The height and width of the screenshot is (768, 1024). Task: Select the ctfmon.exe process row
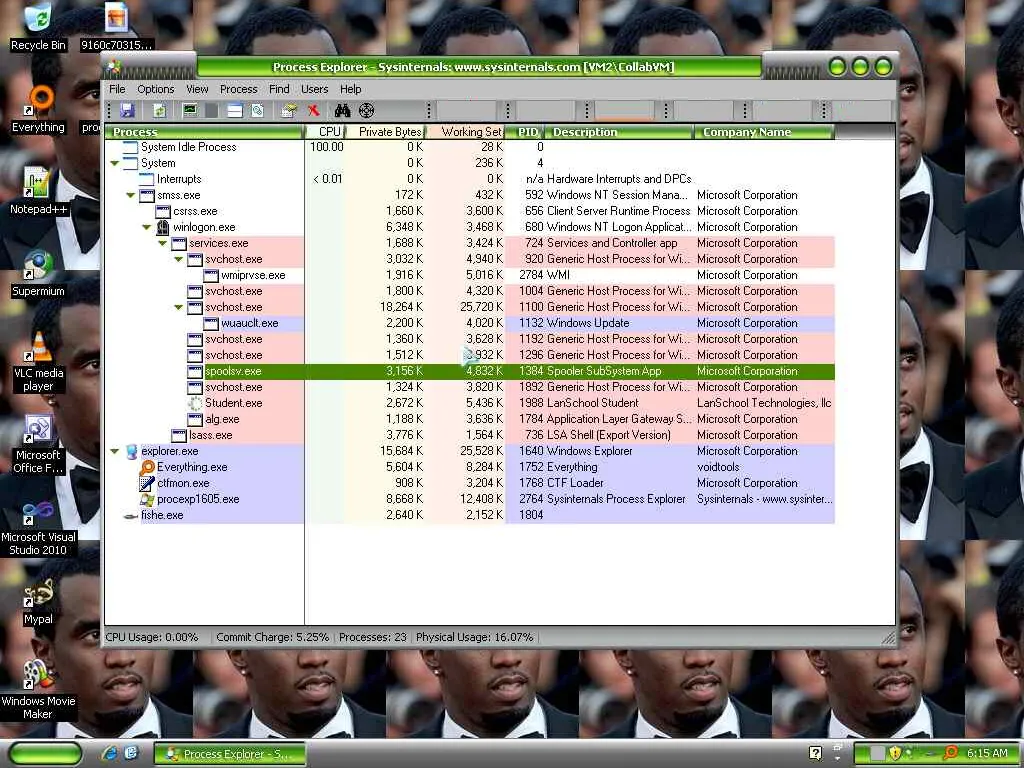470,483
